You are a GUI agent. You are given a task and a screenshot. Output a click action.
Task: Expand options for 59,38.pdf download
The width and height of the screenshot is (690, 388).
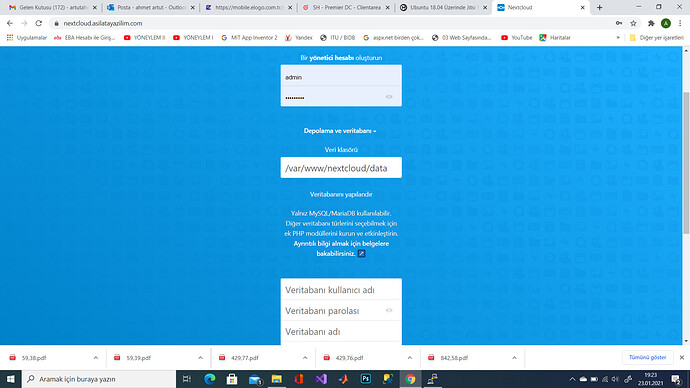(x=95, y=358)
